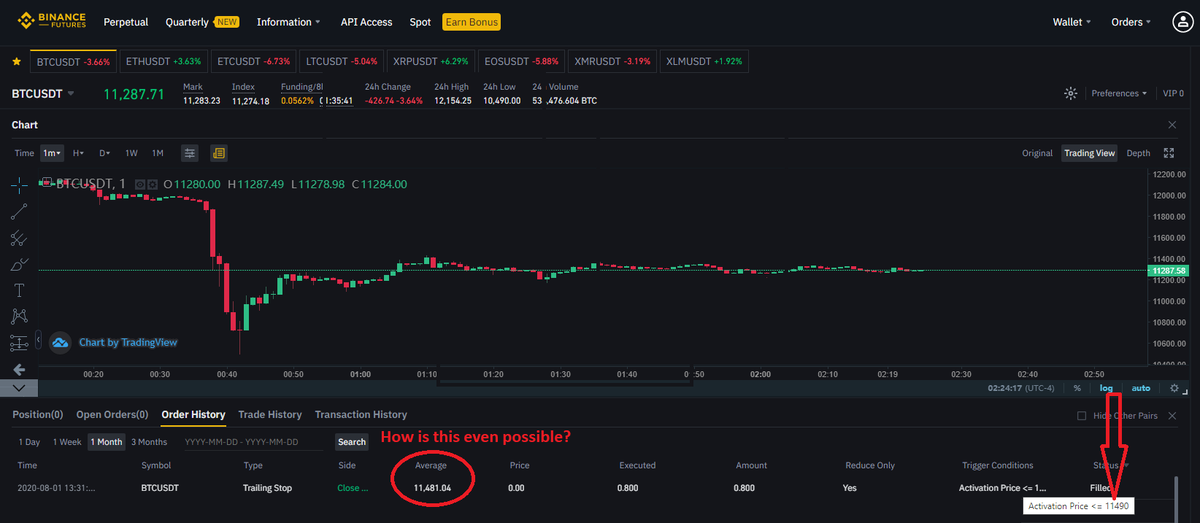Click the favorites star icon
Screen dimensions: 1200x523
coord(16,62)
